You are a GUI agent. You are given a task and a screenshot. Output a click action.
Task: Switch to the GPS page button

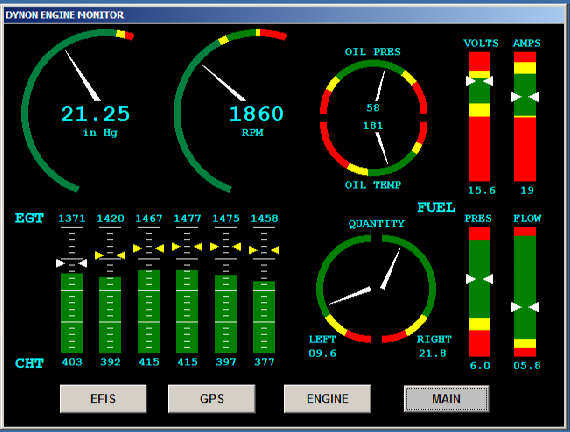pyautogui.click(x=212, y=399)
